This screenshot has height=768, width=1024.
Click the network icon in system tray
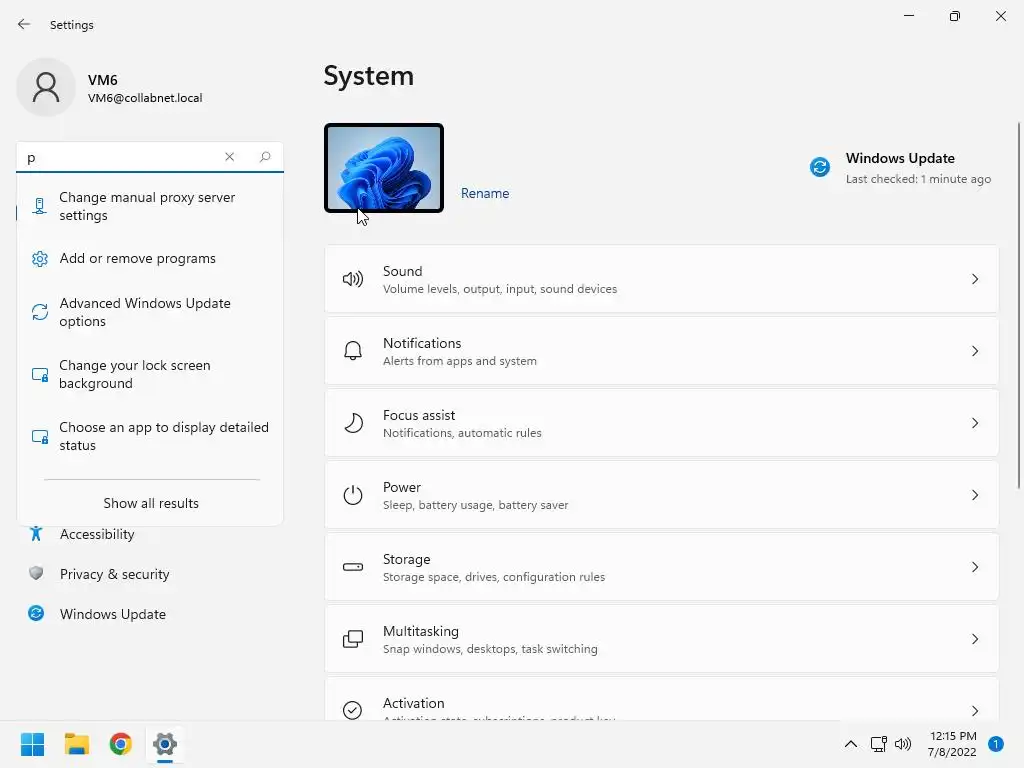[878, 744]
